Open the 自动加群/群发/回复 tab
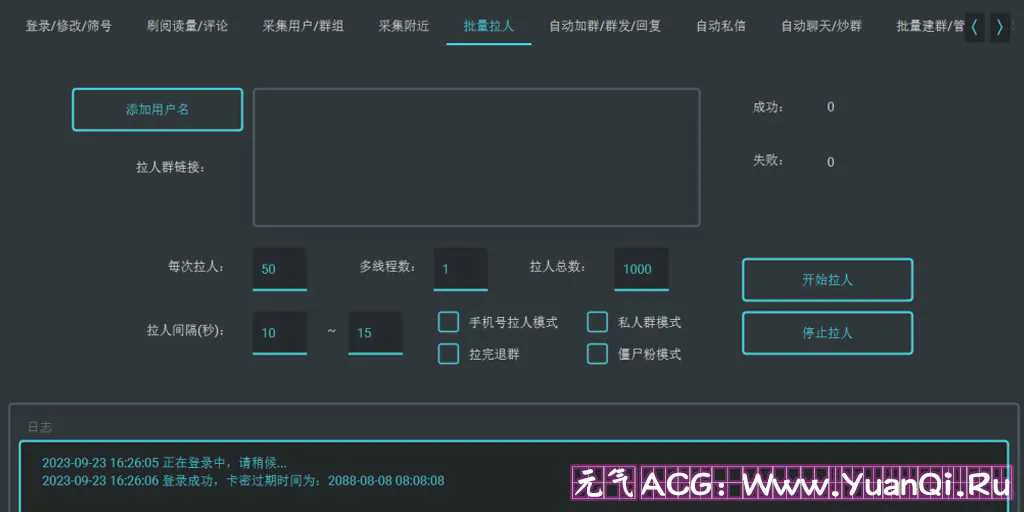The width and height of the screenshot is (1024, 512). pos(605,27)
